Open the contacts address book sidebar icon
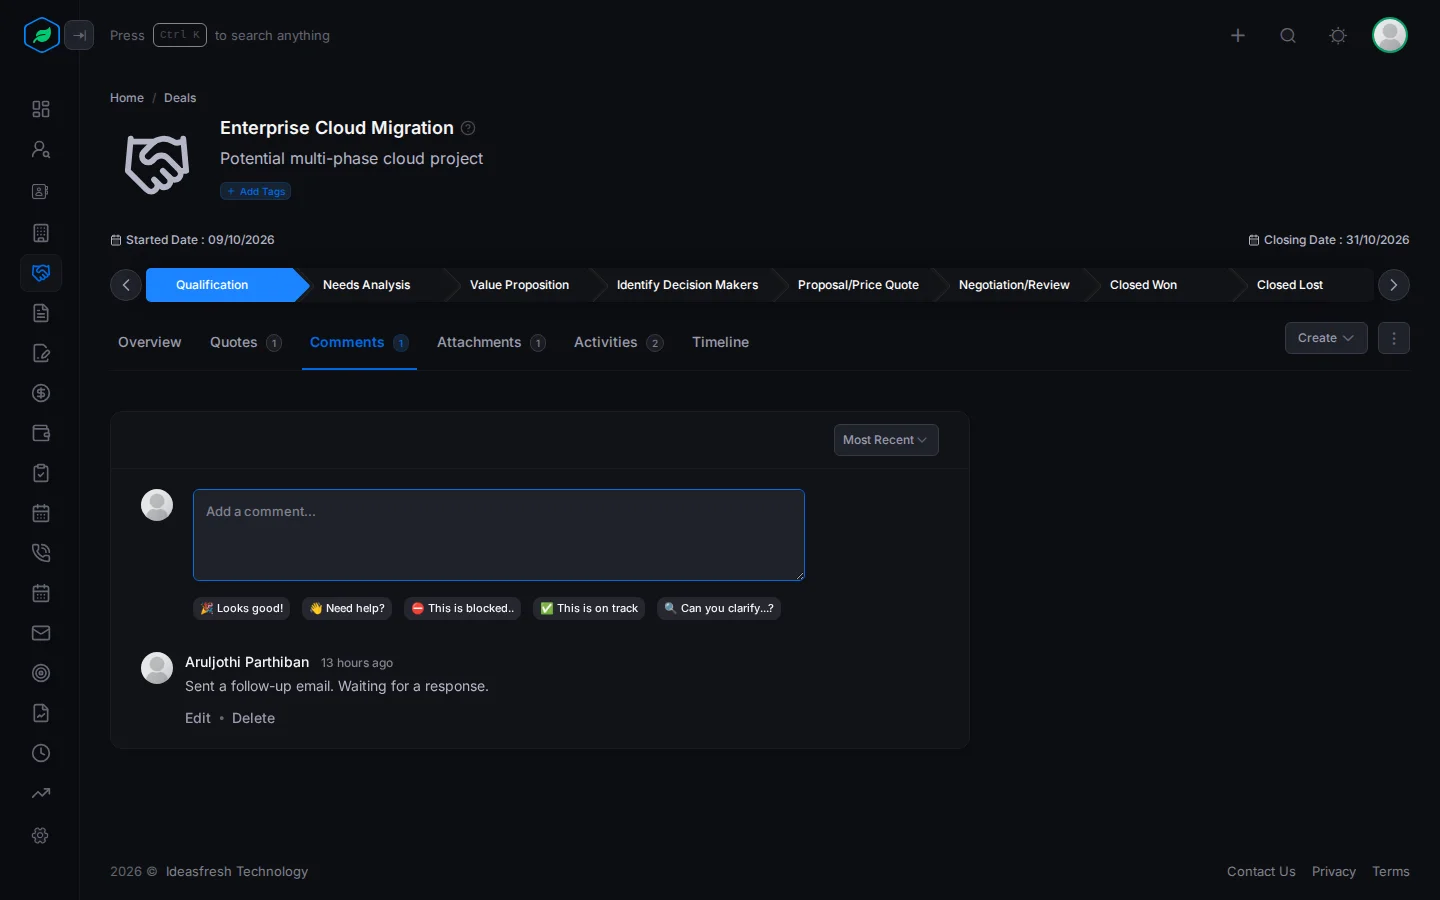This screenshot has width=1440, height=900. tap(41, 191)
